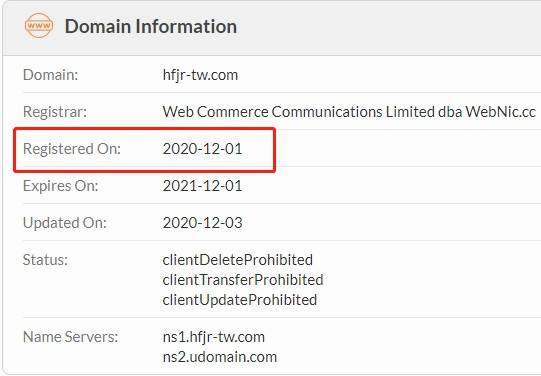Click the expiry date 2021-12-01

click(203, 186)
